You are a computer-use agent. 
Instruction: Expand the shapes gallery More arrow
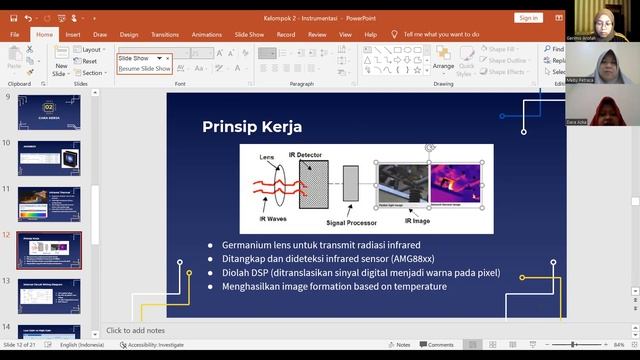point(427,70)
